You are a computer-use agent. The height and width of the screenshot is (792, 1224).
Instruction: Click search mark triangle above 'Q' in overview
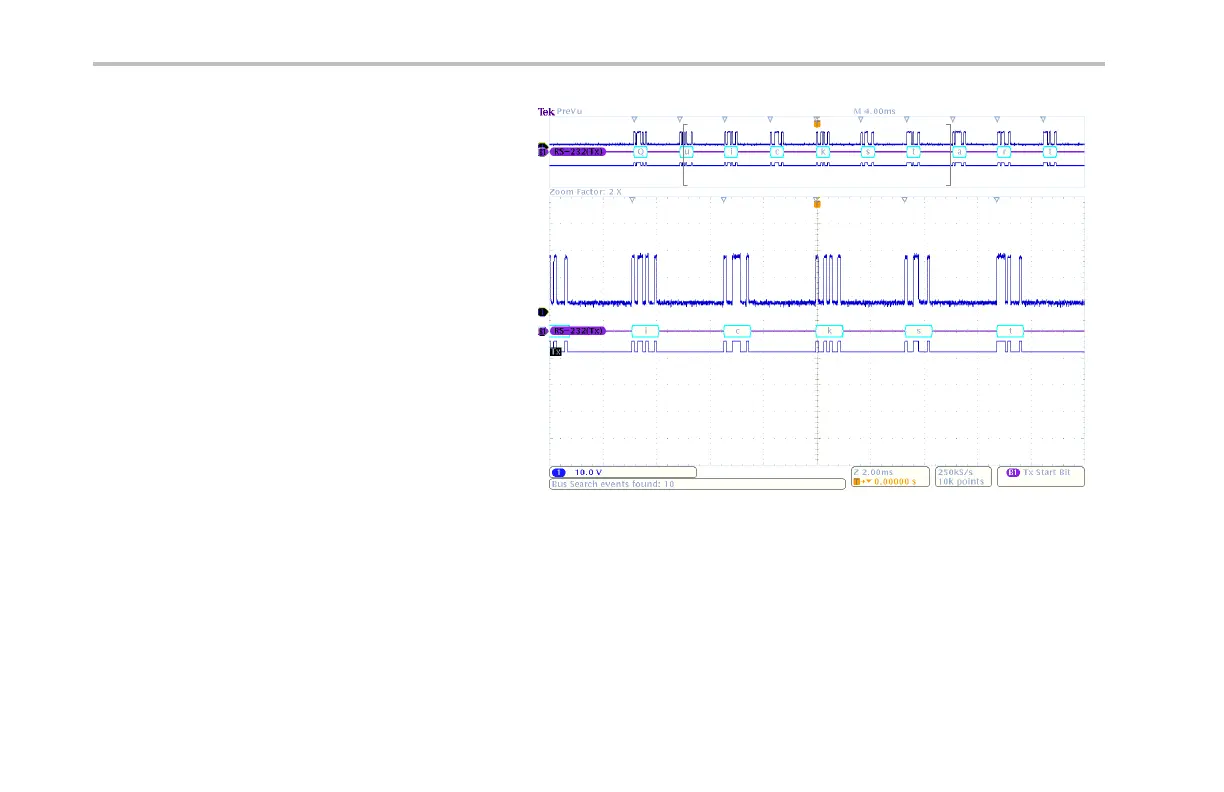[x=634, y=119]
